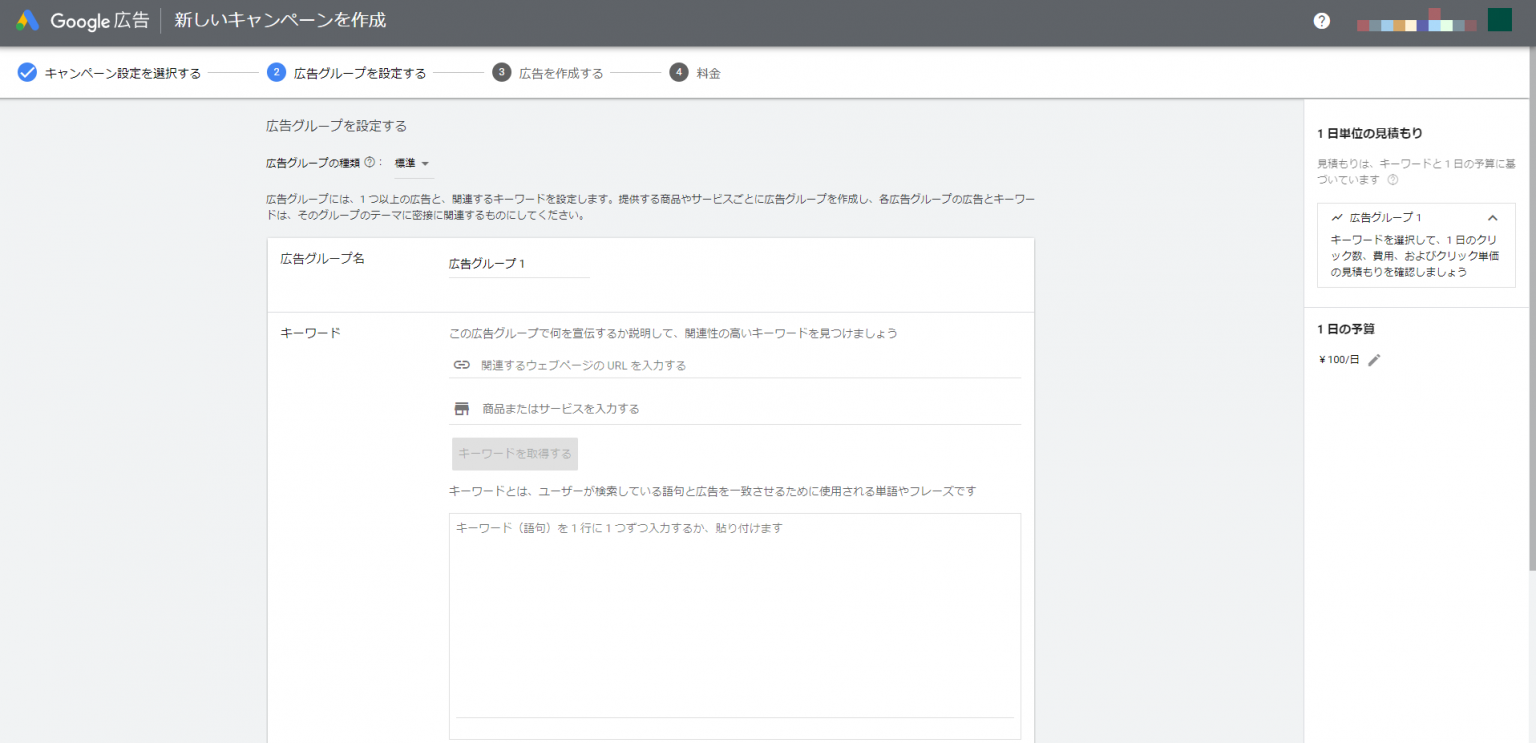The width and height of the screenshot is (1536, 743).
Task: Select step 2 広告グループを設定する
Action: 347,73
